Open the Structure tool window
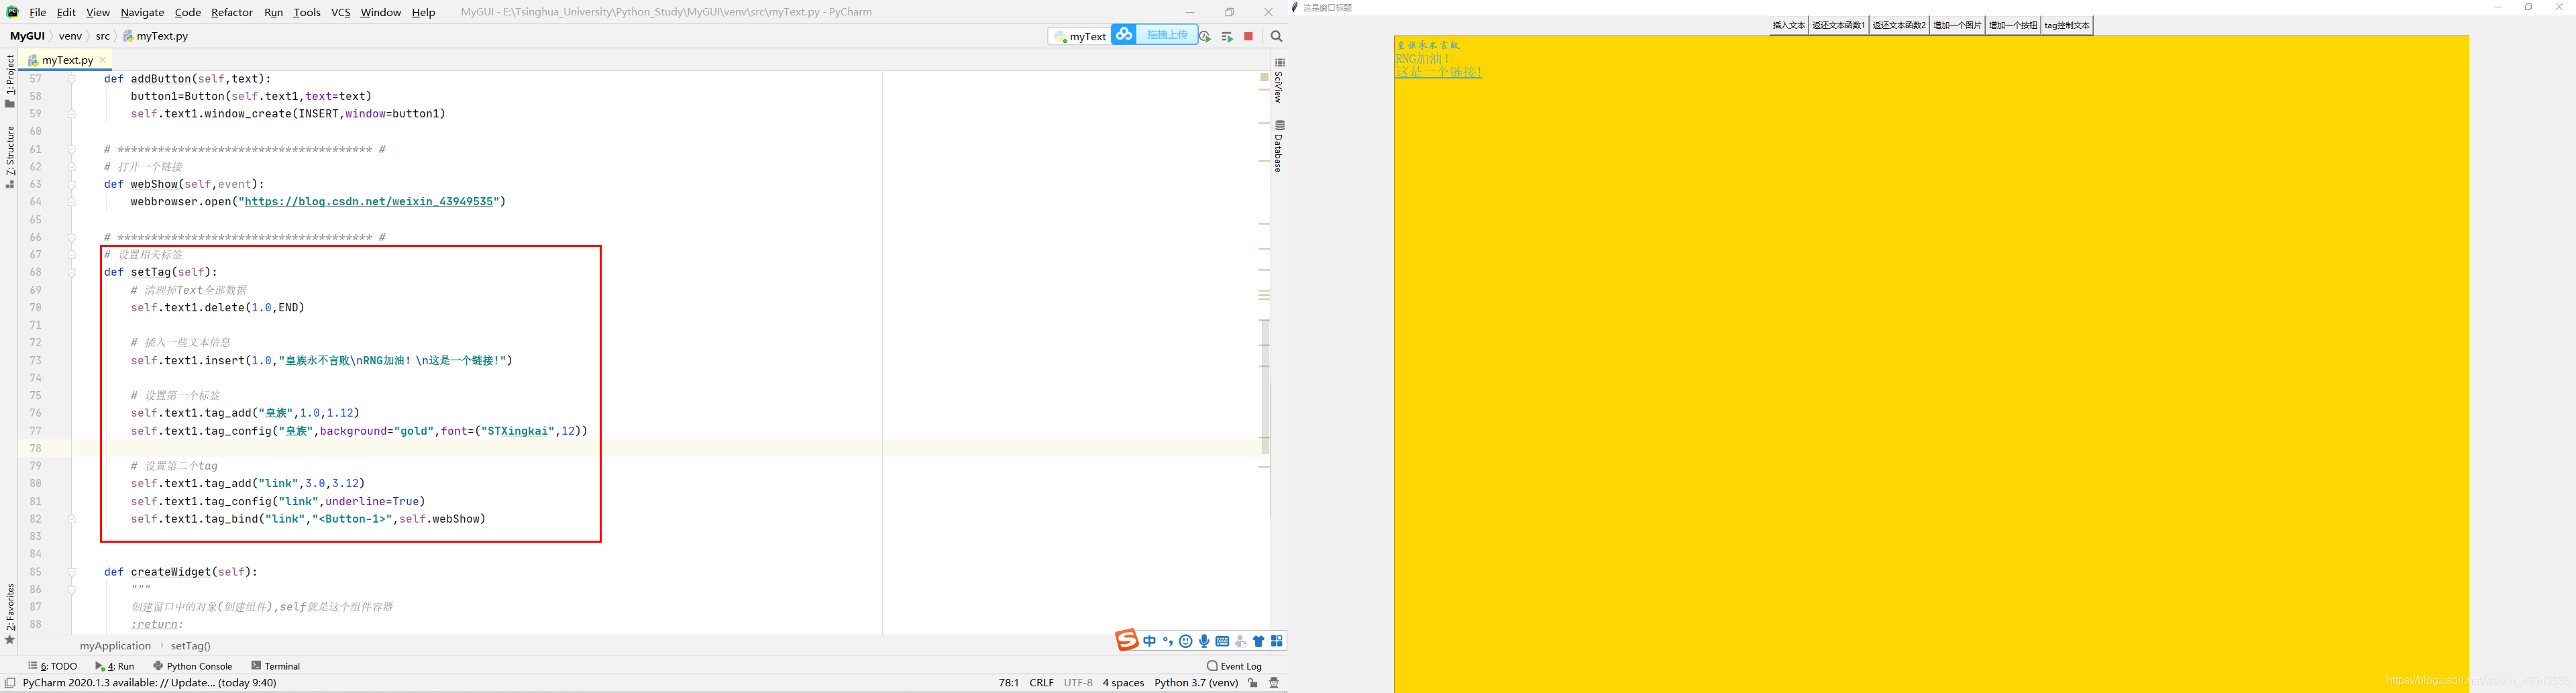This screenshot has width=2576, height=693. coord(10,157)
